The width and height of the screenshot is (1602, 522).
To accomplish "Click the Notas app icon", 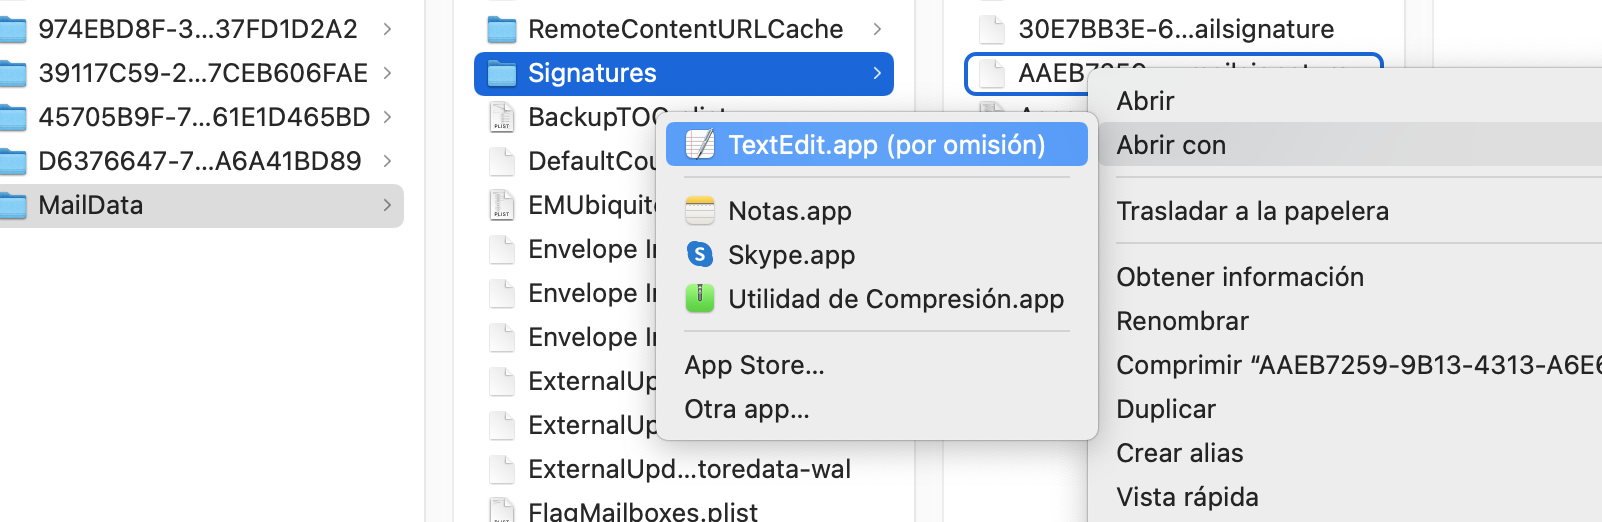I will (700, 211).
